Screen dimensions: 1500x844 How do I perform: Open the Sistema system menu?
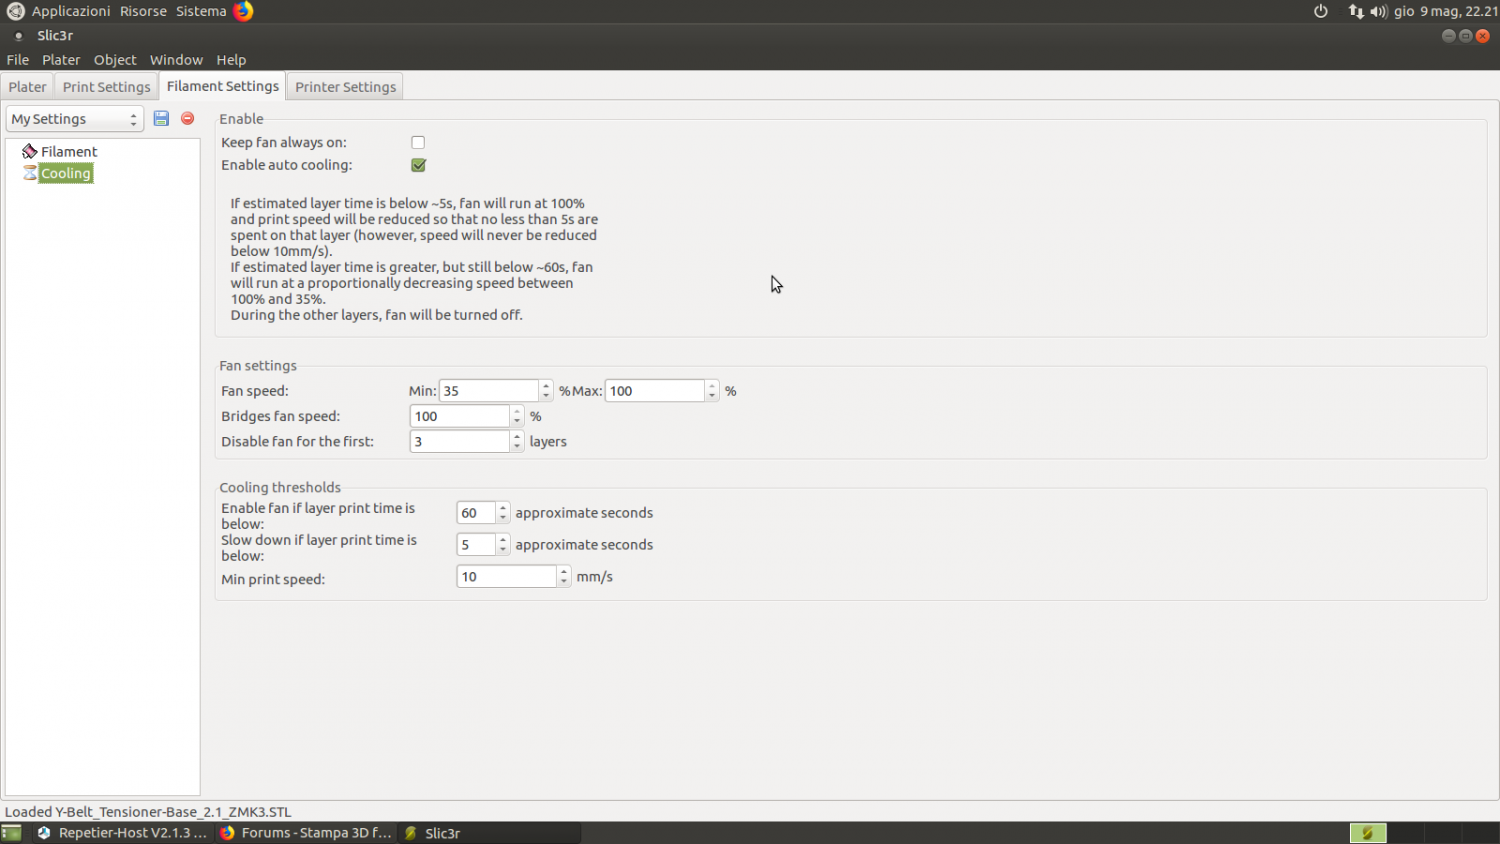click(201, 11)
